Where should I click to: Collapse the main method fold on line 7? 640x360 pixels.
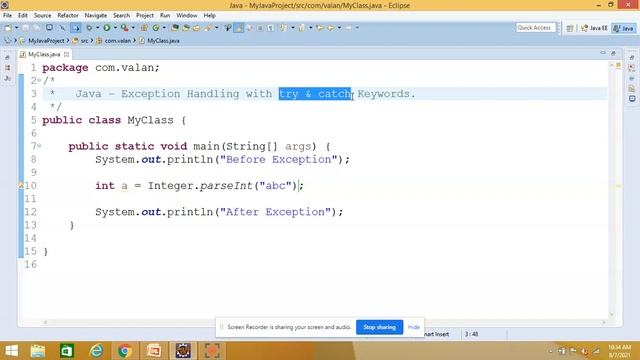(x=39, y=146)
